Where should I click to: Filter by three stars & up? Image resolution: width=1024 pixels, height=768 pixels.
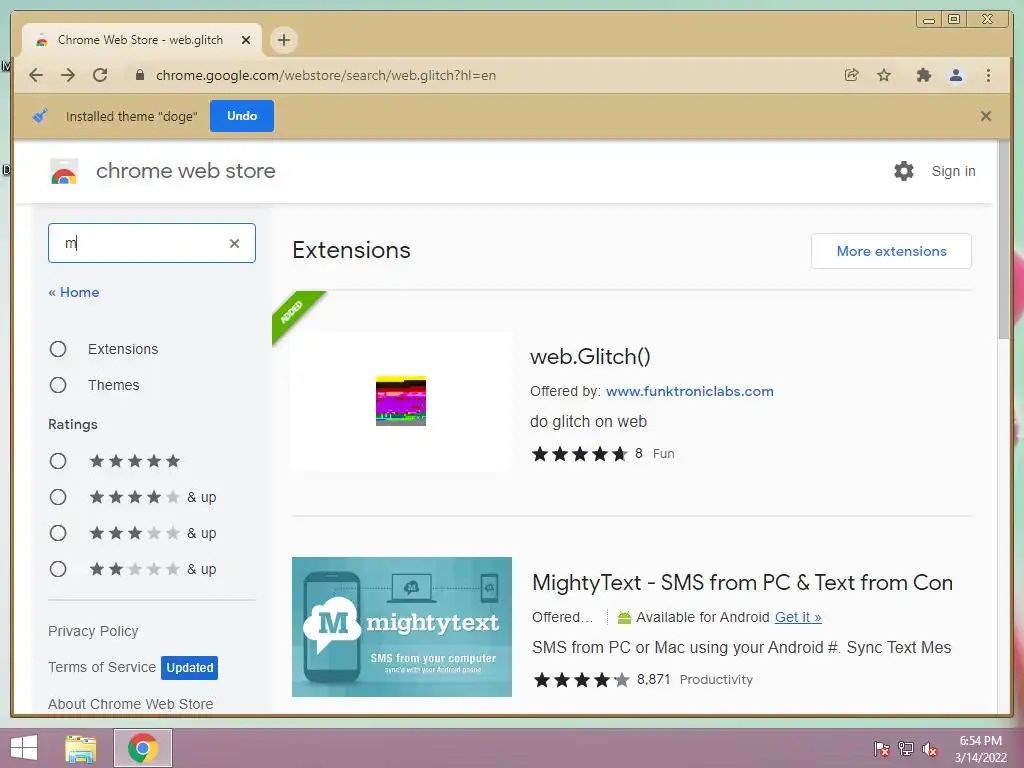pos(58,533)
